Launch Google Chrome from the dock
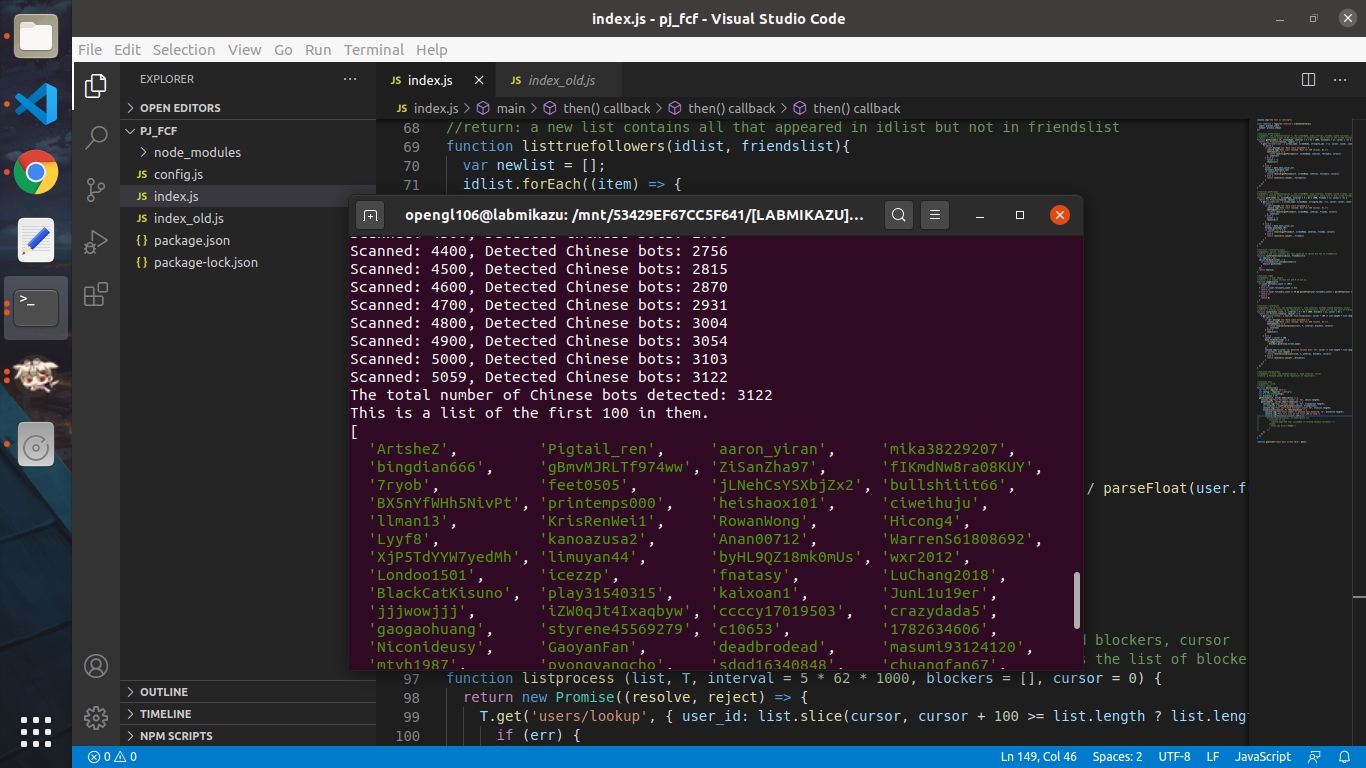This screenshot has height=768, width=1366. pyautogui.click(x=36, y=173)
